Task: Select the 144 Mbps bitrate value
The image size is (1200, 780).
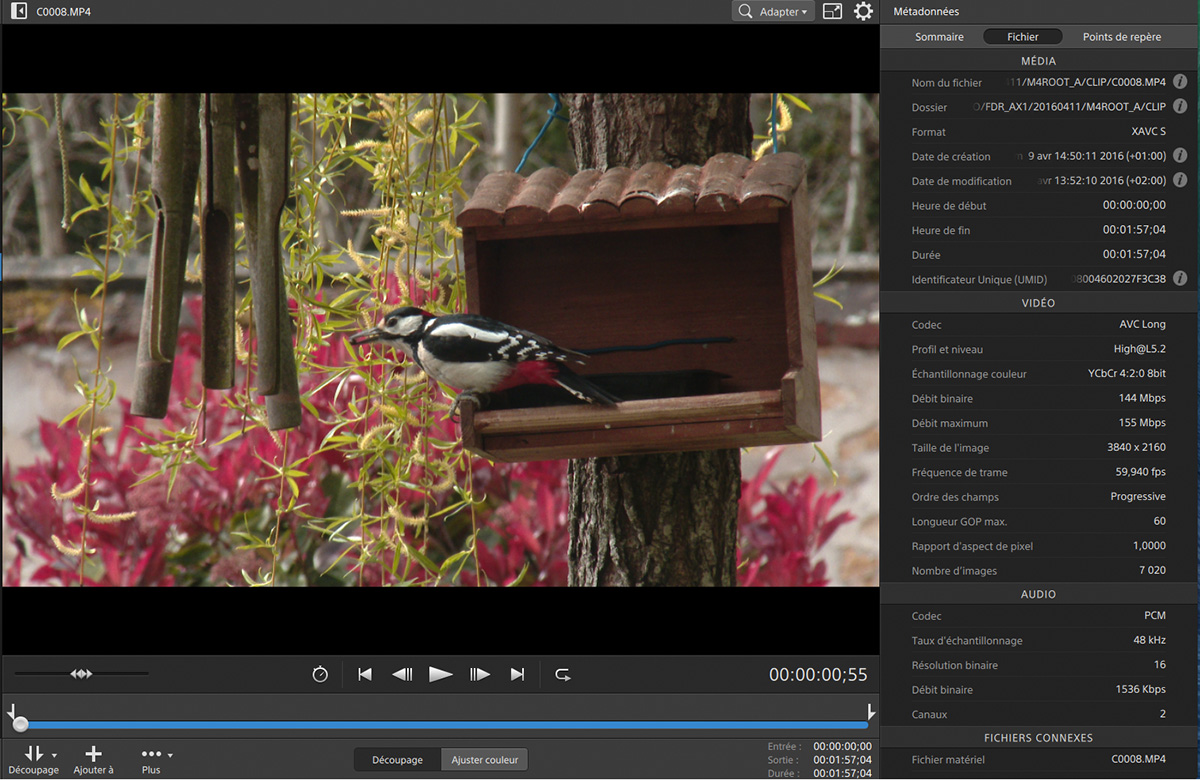Action: point(1142,398)
